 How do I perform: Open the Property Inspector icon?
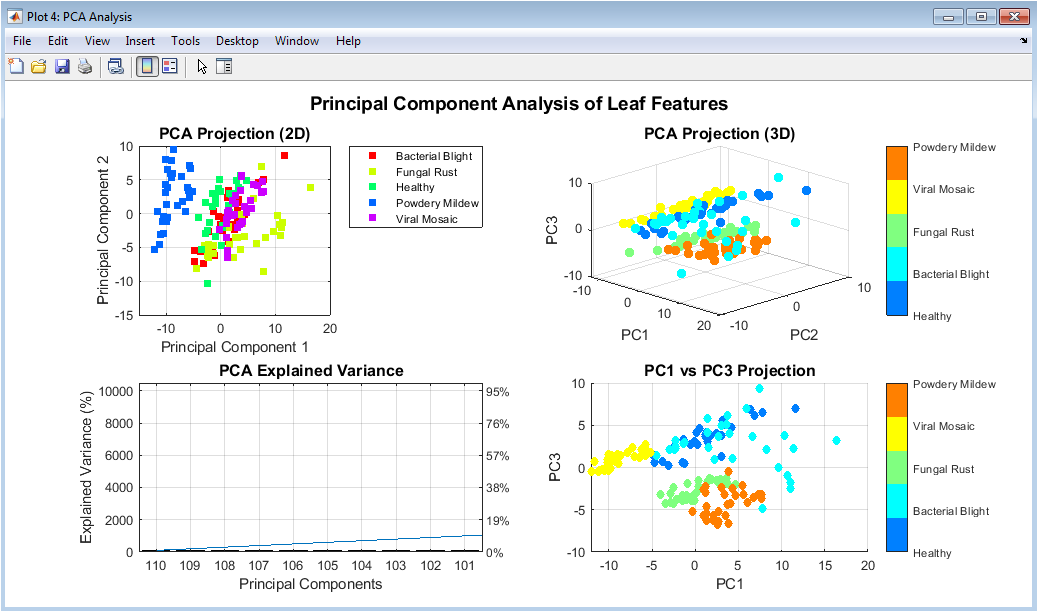(x=224, y=67)
